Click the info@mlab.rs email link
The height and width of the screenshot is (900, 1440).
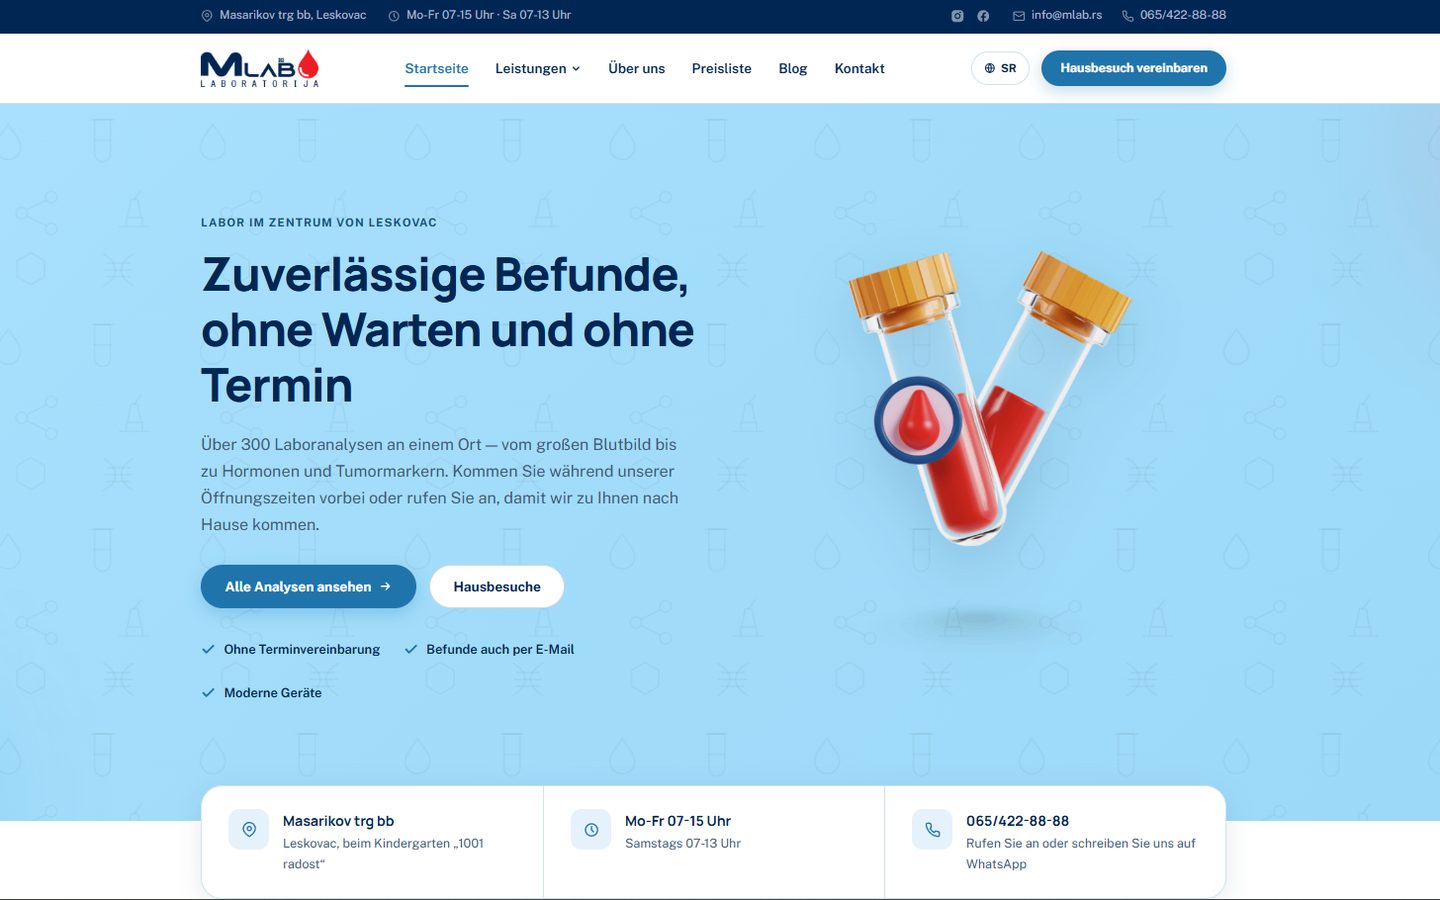(x=1067, y=15)
